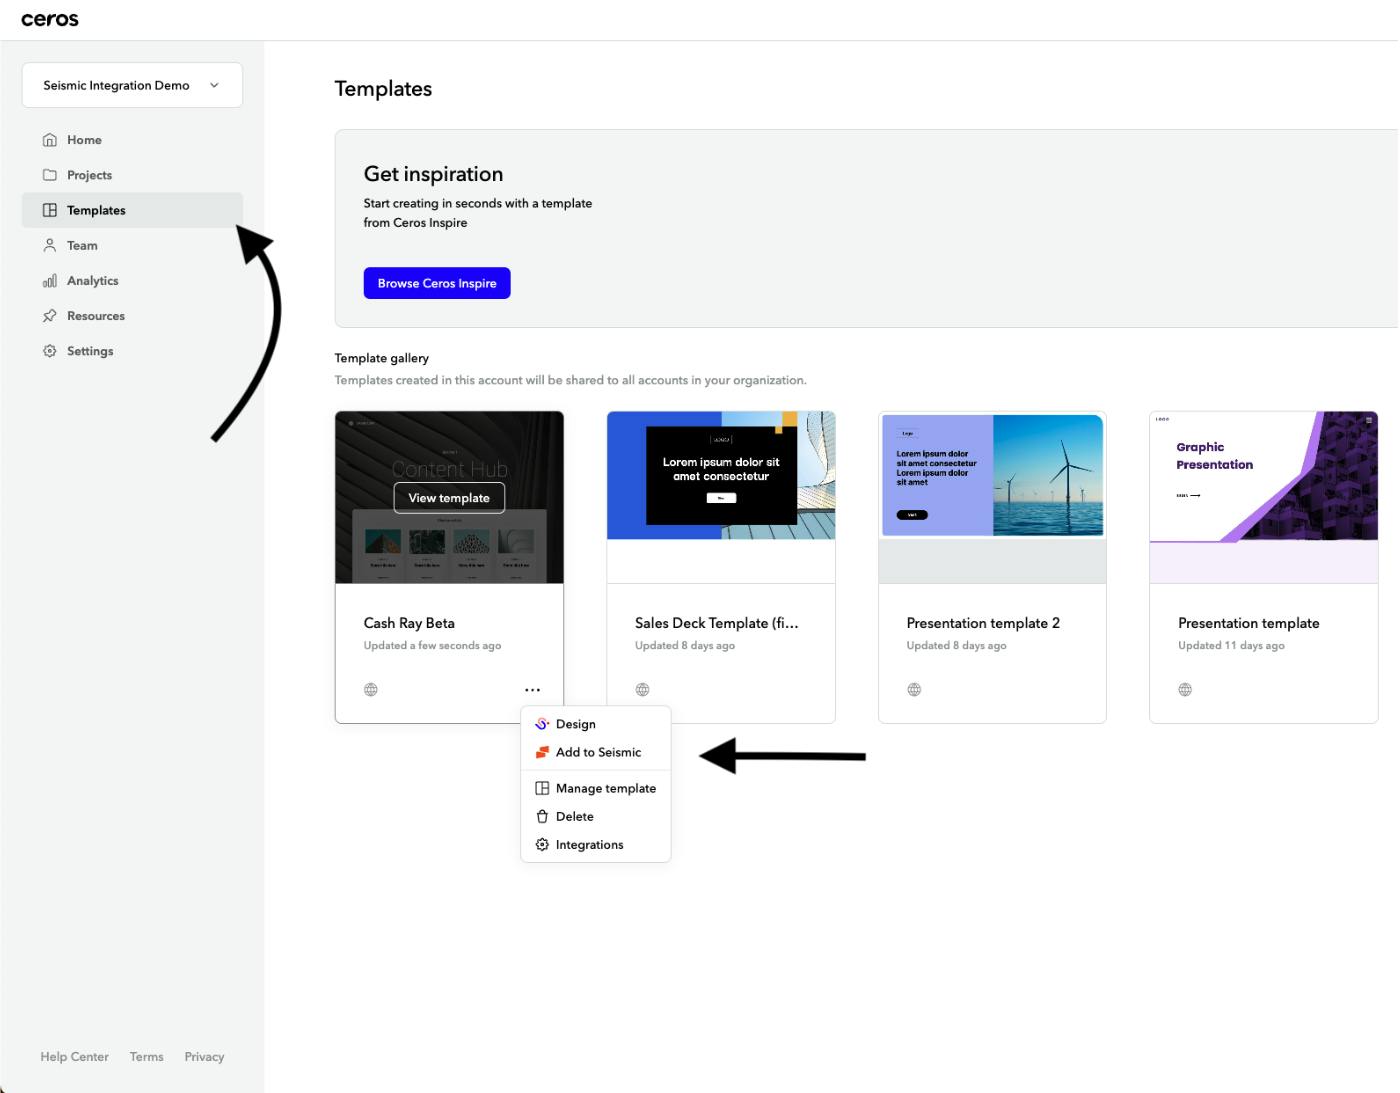This screenshot has height=1093, width=1400.
Task: Click the Presentation template 2 title
Action: coord(983,623)
